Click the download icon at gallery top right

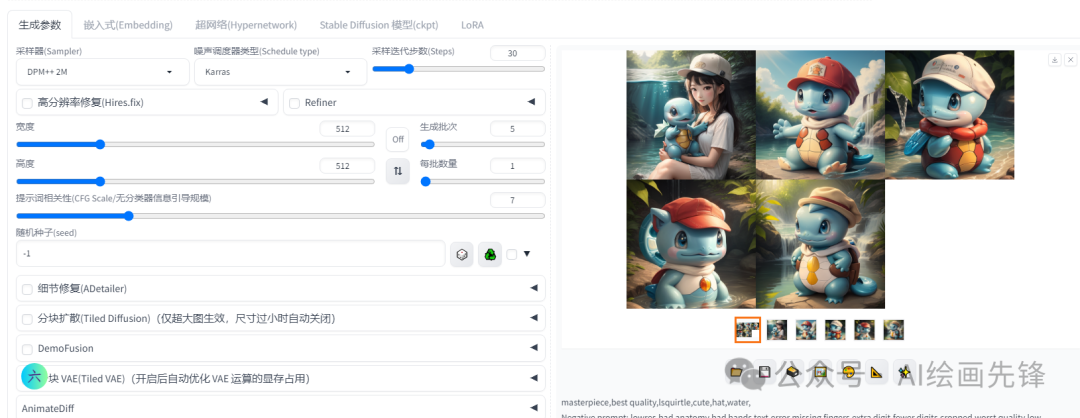(x=1055, y=60)
